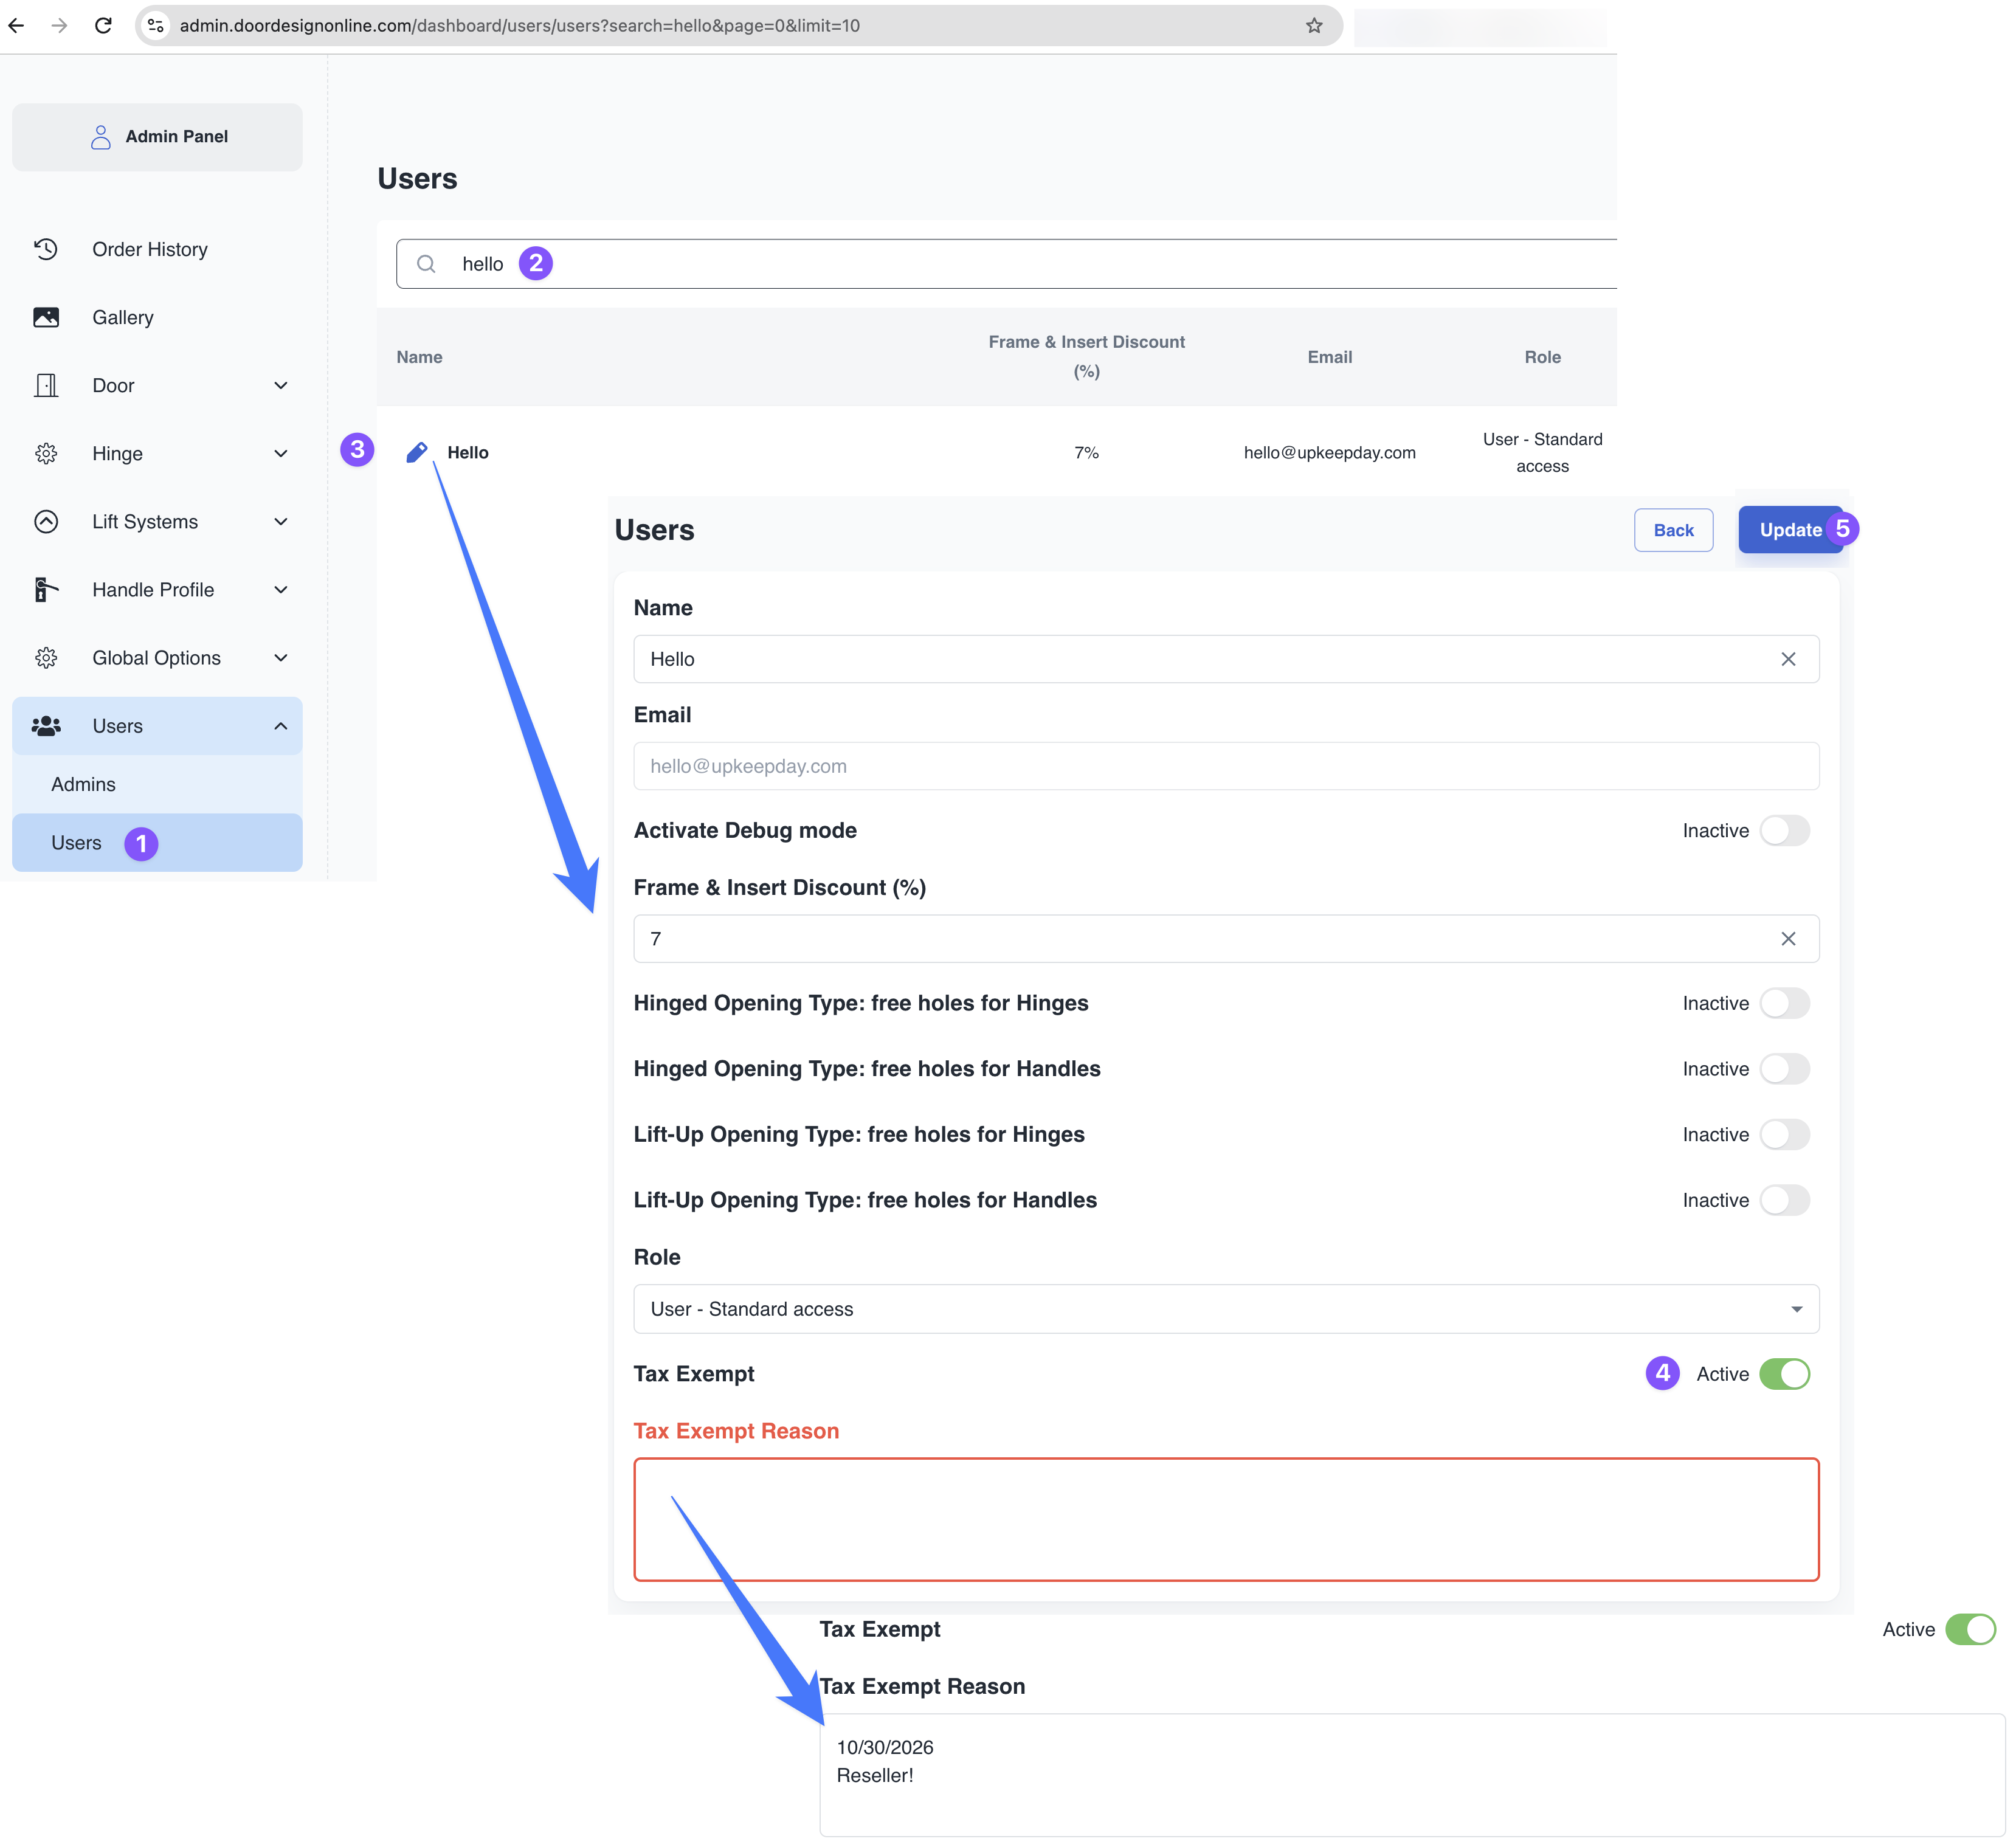The image size is (2016, 1847).
Task: Clear the Name field with X
Action: coord(1788,659)
